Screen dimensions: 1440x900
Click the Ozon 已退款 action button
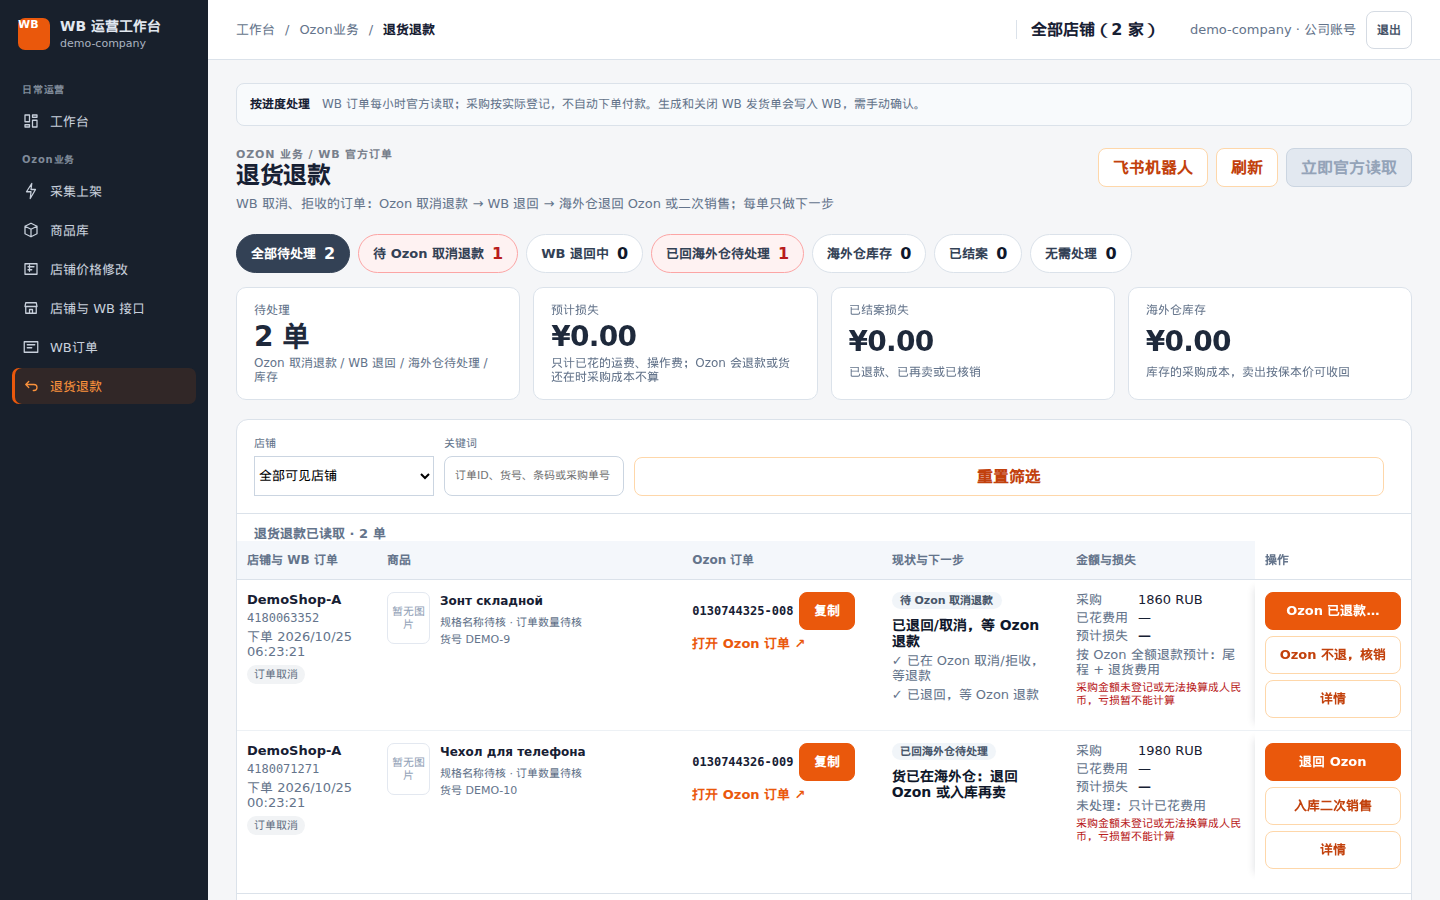coord(1333,611)
